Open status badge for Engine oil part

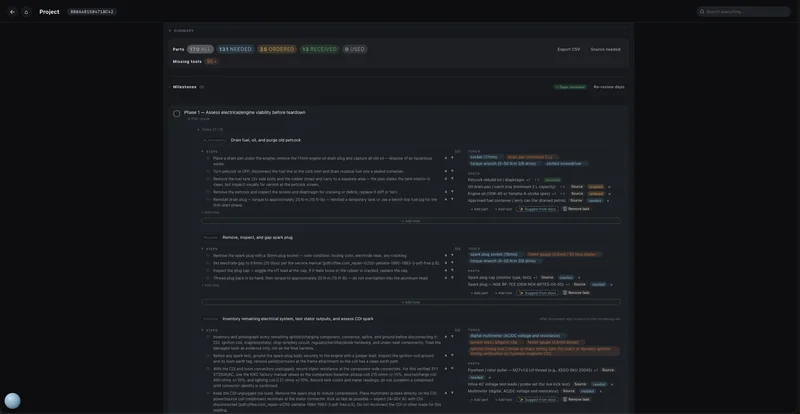[x=595, y=194]
